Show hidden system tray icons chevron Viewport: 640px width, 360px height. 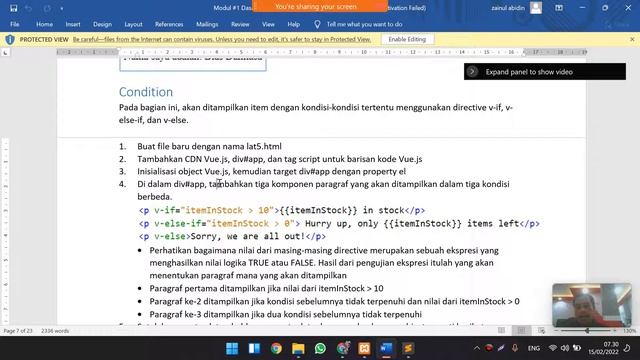[476, 348]
